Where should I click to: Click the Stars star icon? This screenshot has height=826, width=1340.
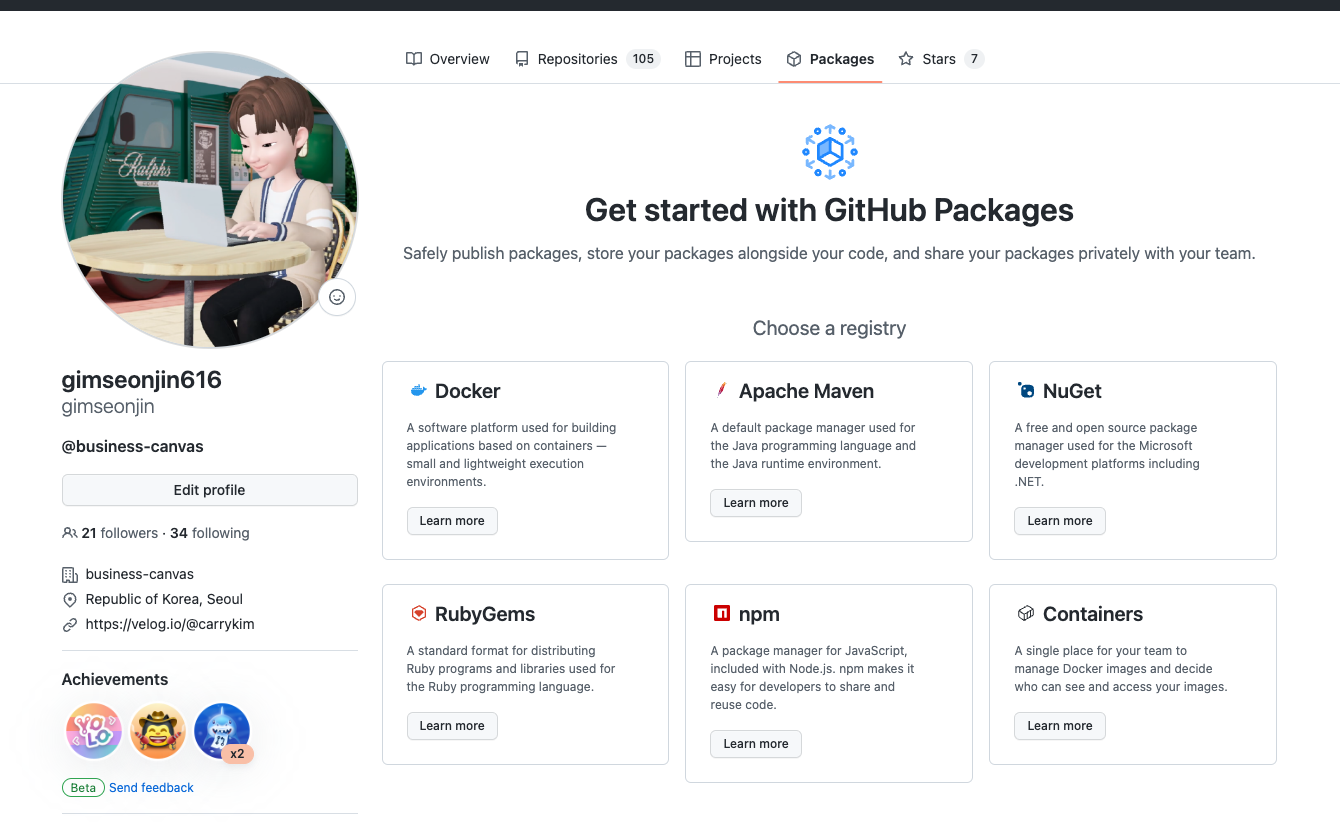906,59
